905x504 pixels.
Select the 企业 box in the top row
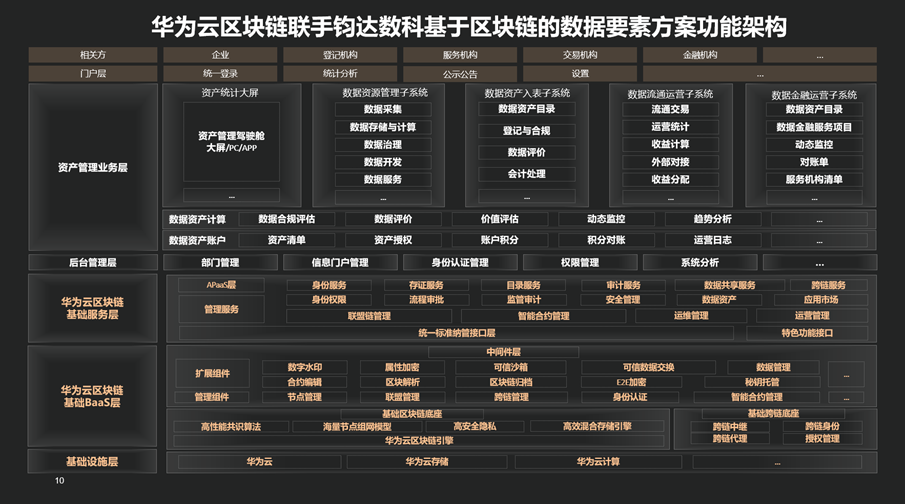(x=220, y=55)
